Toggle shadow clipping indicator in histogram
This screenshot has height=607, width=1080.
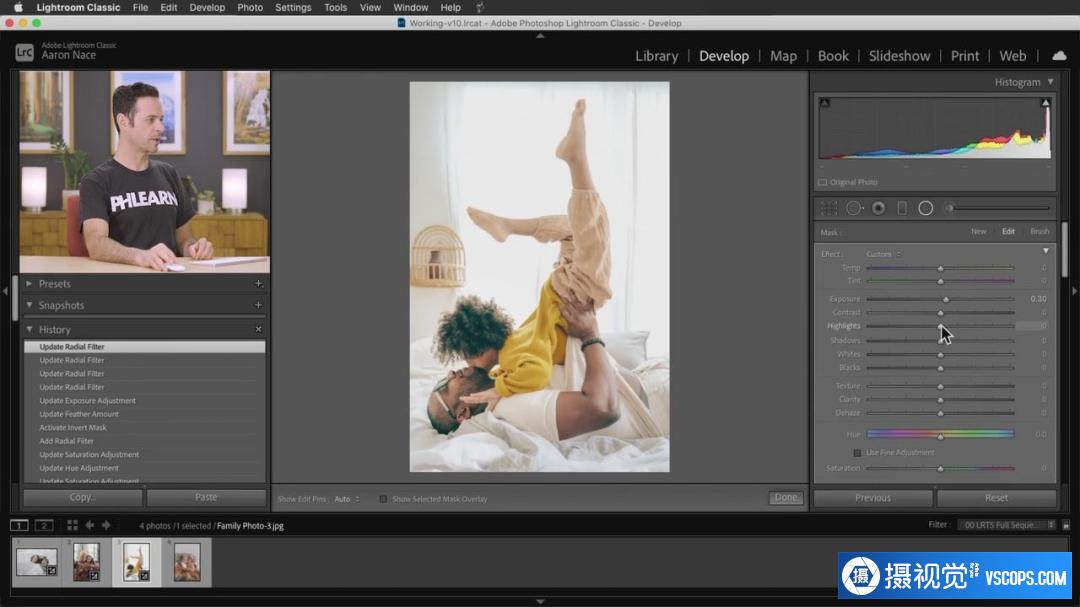pyautogui.click(x=824, y=103)
